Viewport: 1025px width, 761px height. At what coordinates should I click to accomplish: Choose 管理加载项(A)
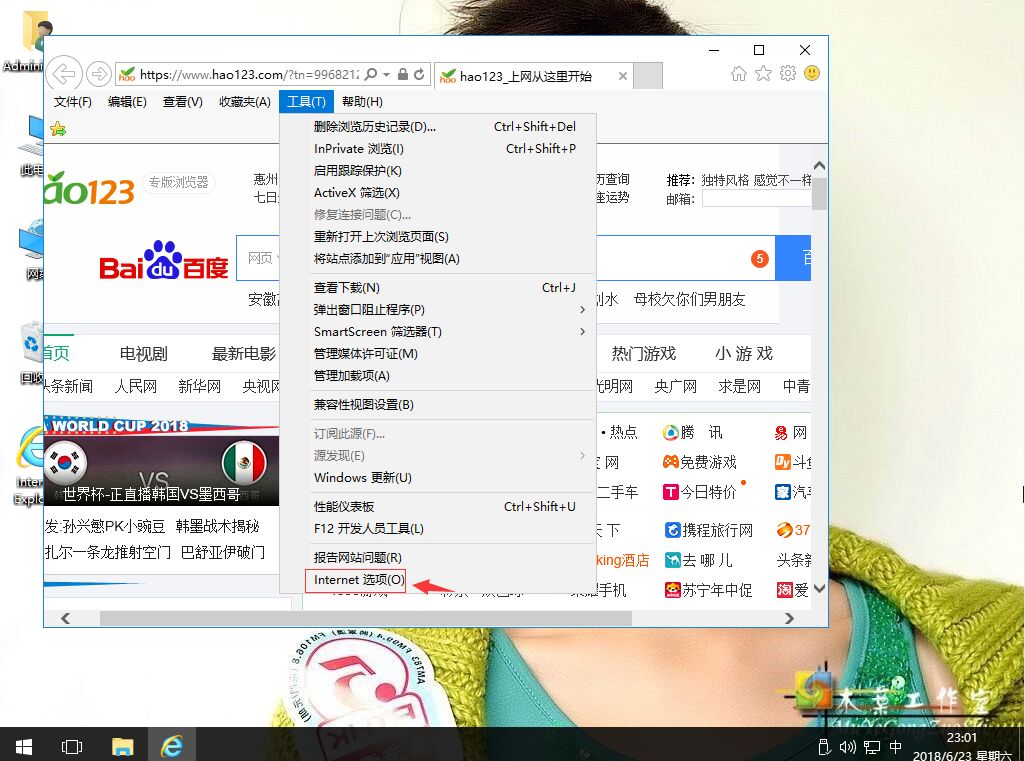click(x=437, y=376)
